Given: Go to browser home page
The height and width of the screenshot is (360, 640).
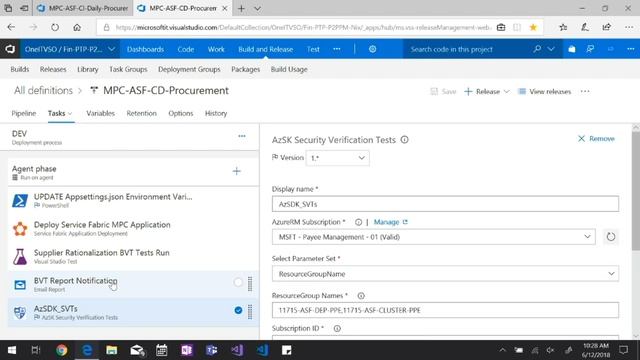Looking at the screenshot, I should point(77,27).
